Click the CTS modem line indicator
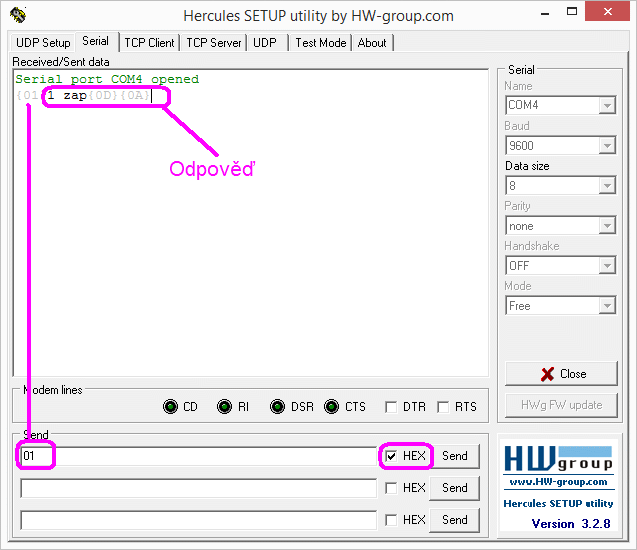Image resolution: width=637 pixels, height=550 pixels. click(x=332, y=407)
